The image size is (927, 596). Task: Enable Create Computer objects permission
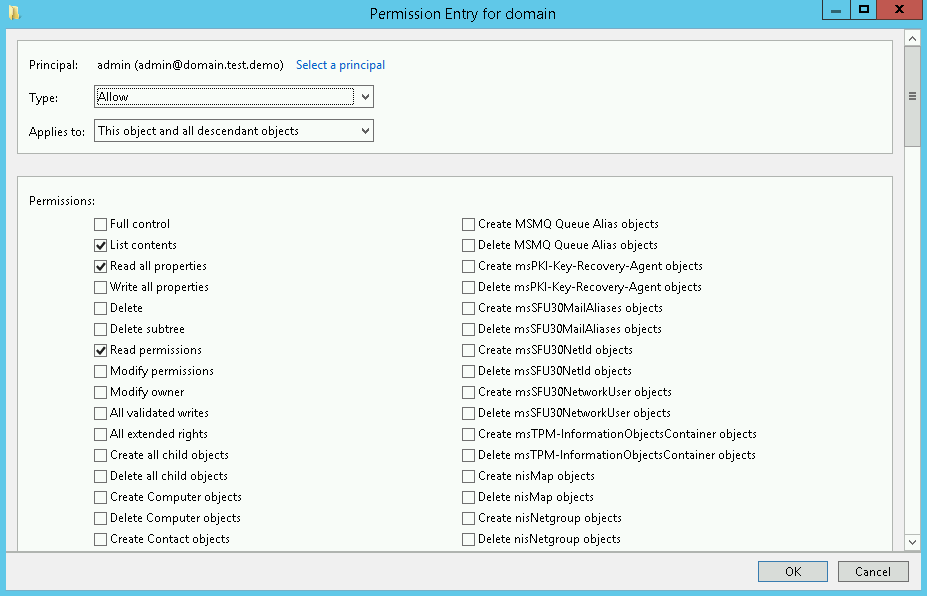[x=101, y=497]
